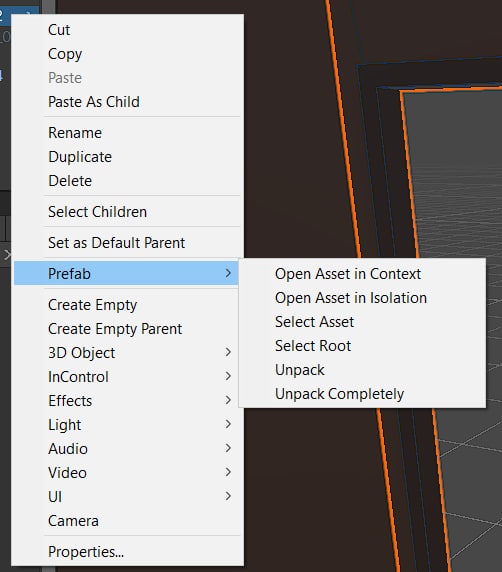Screen dimensions: 502x572
Task: Choose Open Asset in Context
Action: pyautogui.click(x=362, y=274)
